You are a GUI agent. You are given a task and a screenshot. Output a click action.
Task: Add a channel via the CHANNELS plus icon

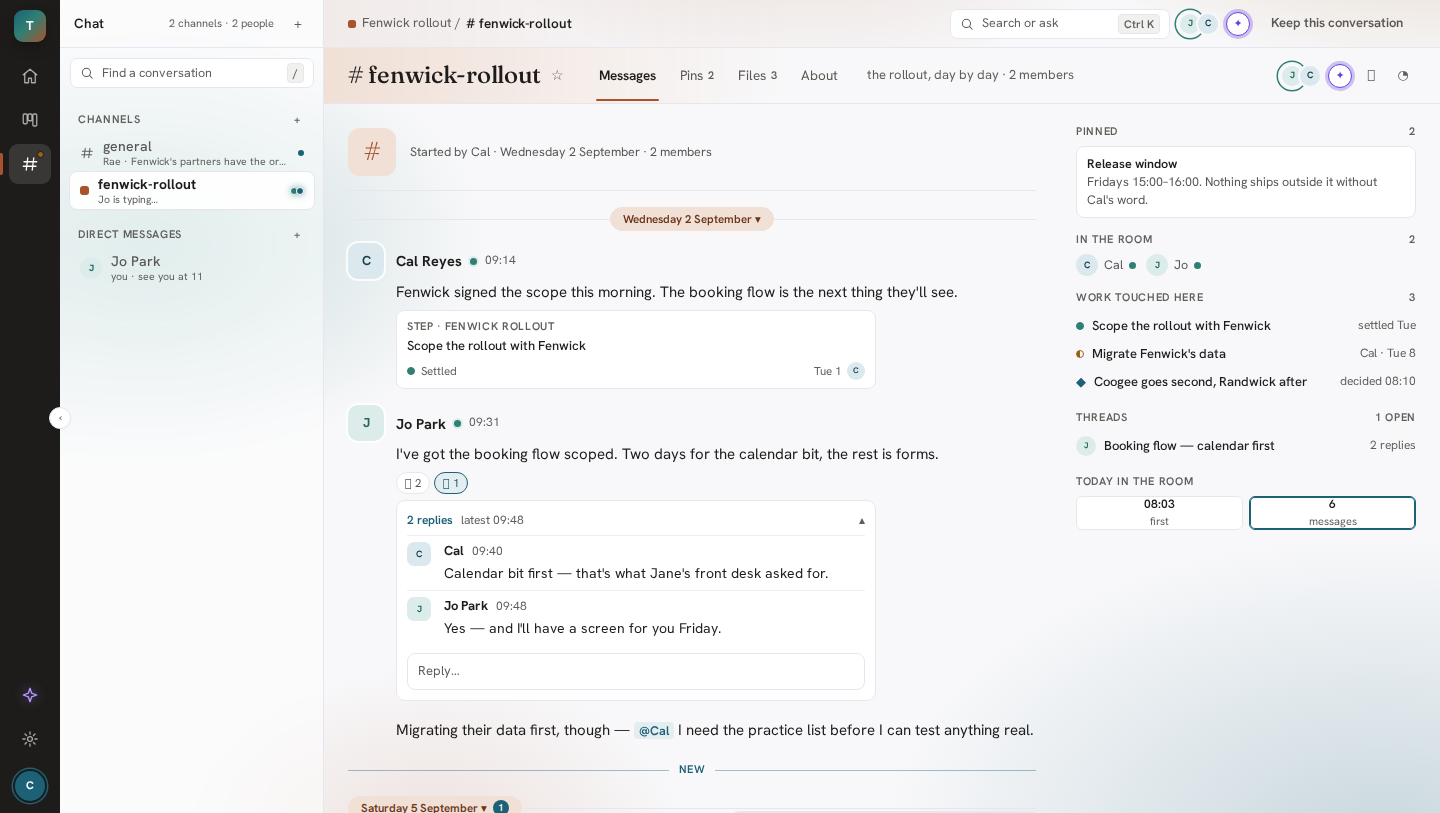297,120
